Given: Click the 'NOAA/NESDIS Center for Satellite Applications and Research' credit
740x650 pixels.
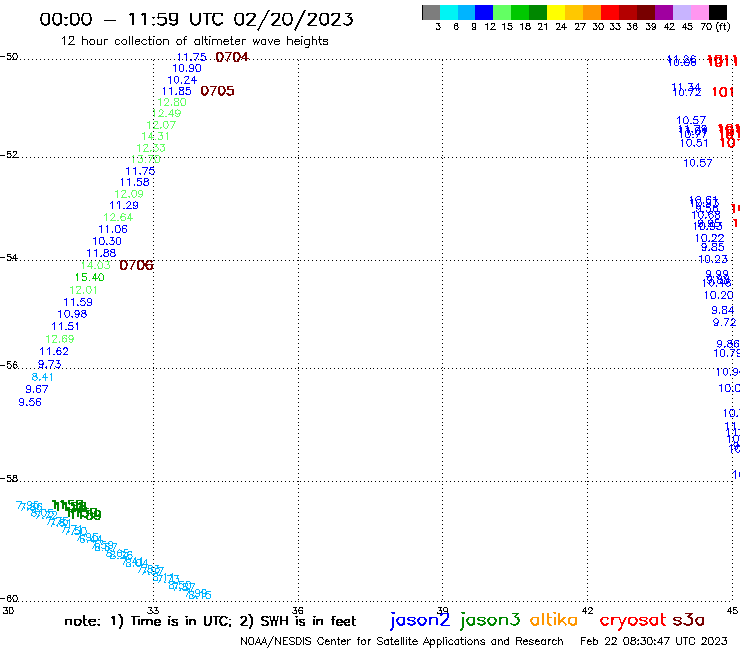Looking at the screenshot, I should 402,642.
